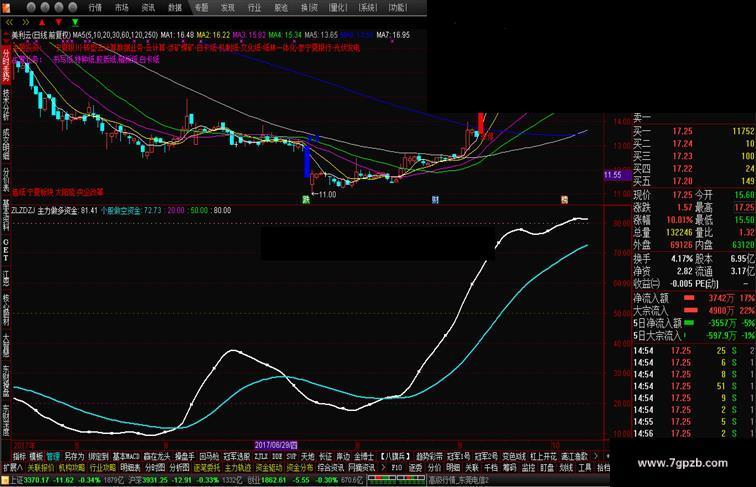The width and height of the screenshot is (756, 487).
Task: Click the green 跌 marker on chart axis
Action: 306,200
